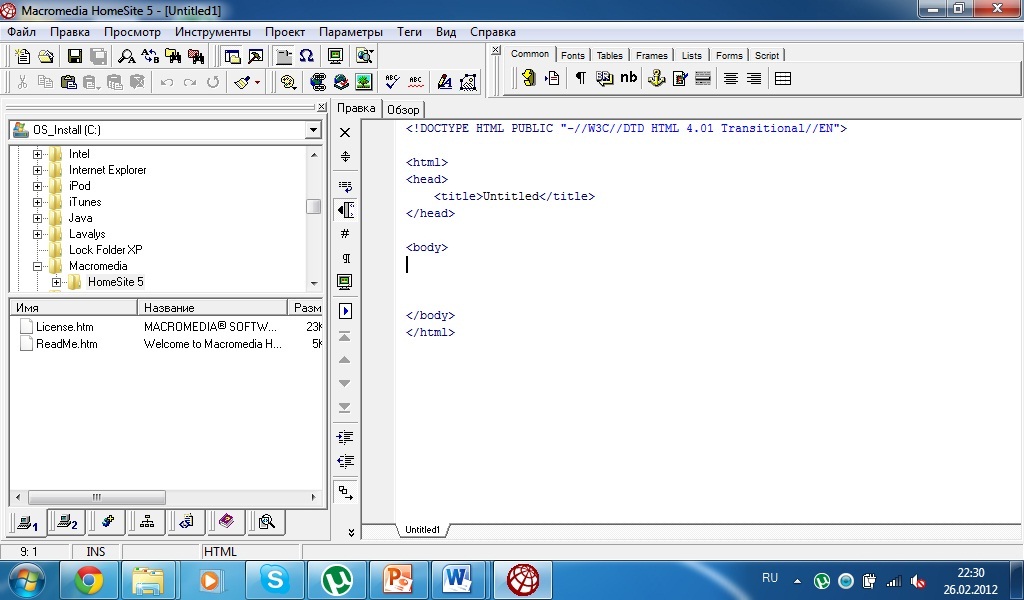Expand the Internet Explorer folder node
The image size is (1024, 600).
pos(37,170)
